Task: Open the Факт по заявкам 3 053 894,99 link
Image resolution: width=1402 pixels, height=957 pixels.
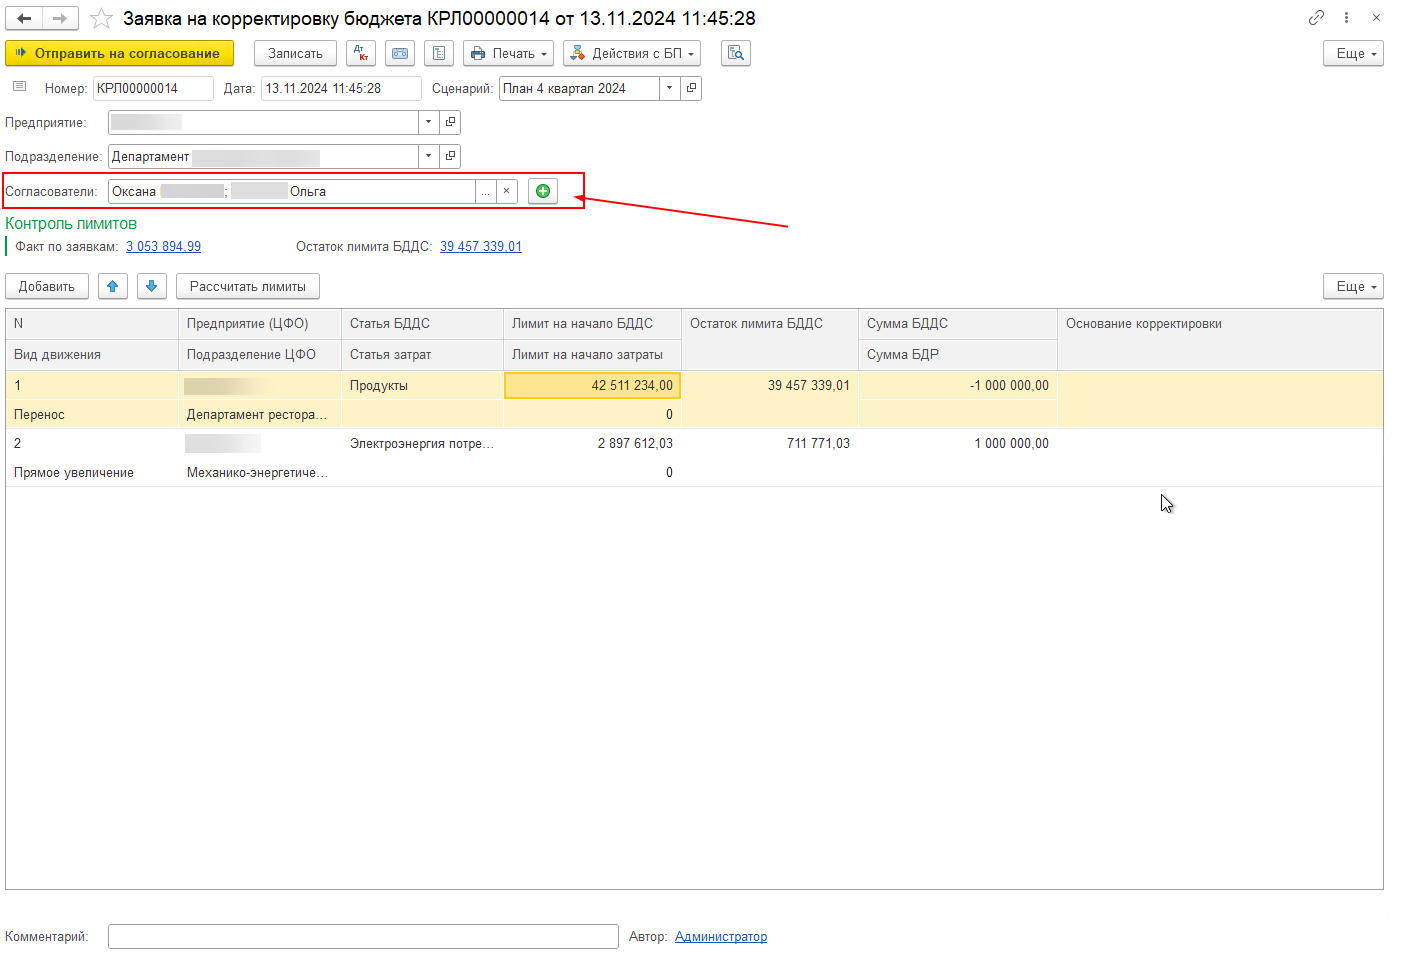Action: point(163,246)
